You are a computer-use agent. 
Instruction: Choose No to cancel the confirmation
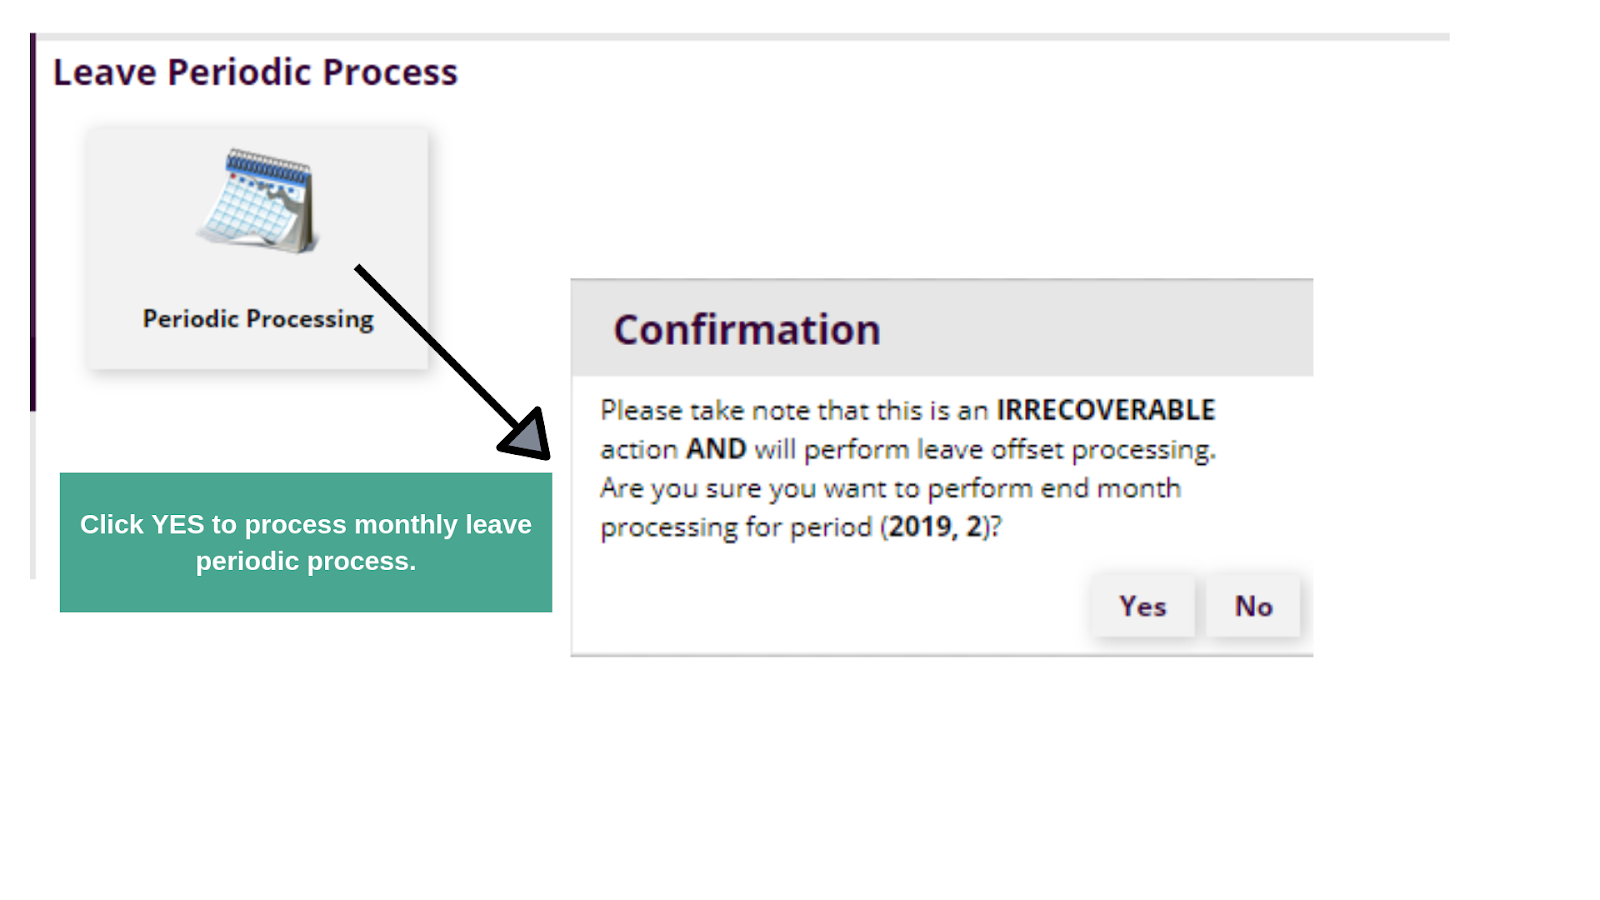1253,606
